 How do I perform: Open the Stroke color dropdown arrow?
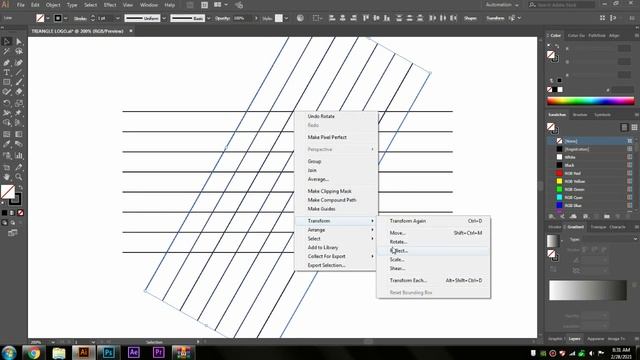coord(66,18)
